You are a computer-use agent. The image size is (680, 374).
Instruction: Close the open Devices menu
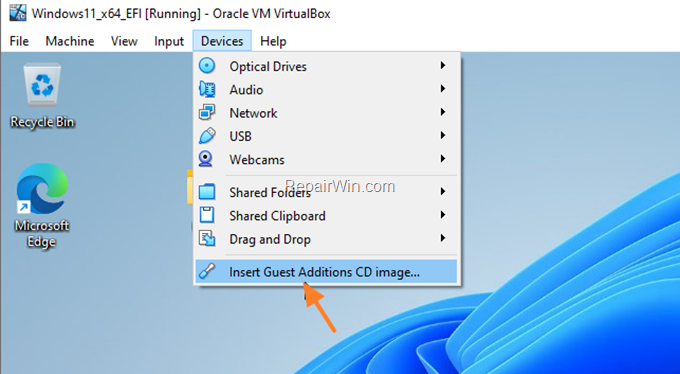click(x=222, y=41)
